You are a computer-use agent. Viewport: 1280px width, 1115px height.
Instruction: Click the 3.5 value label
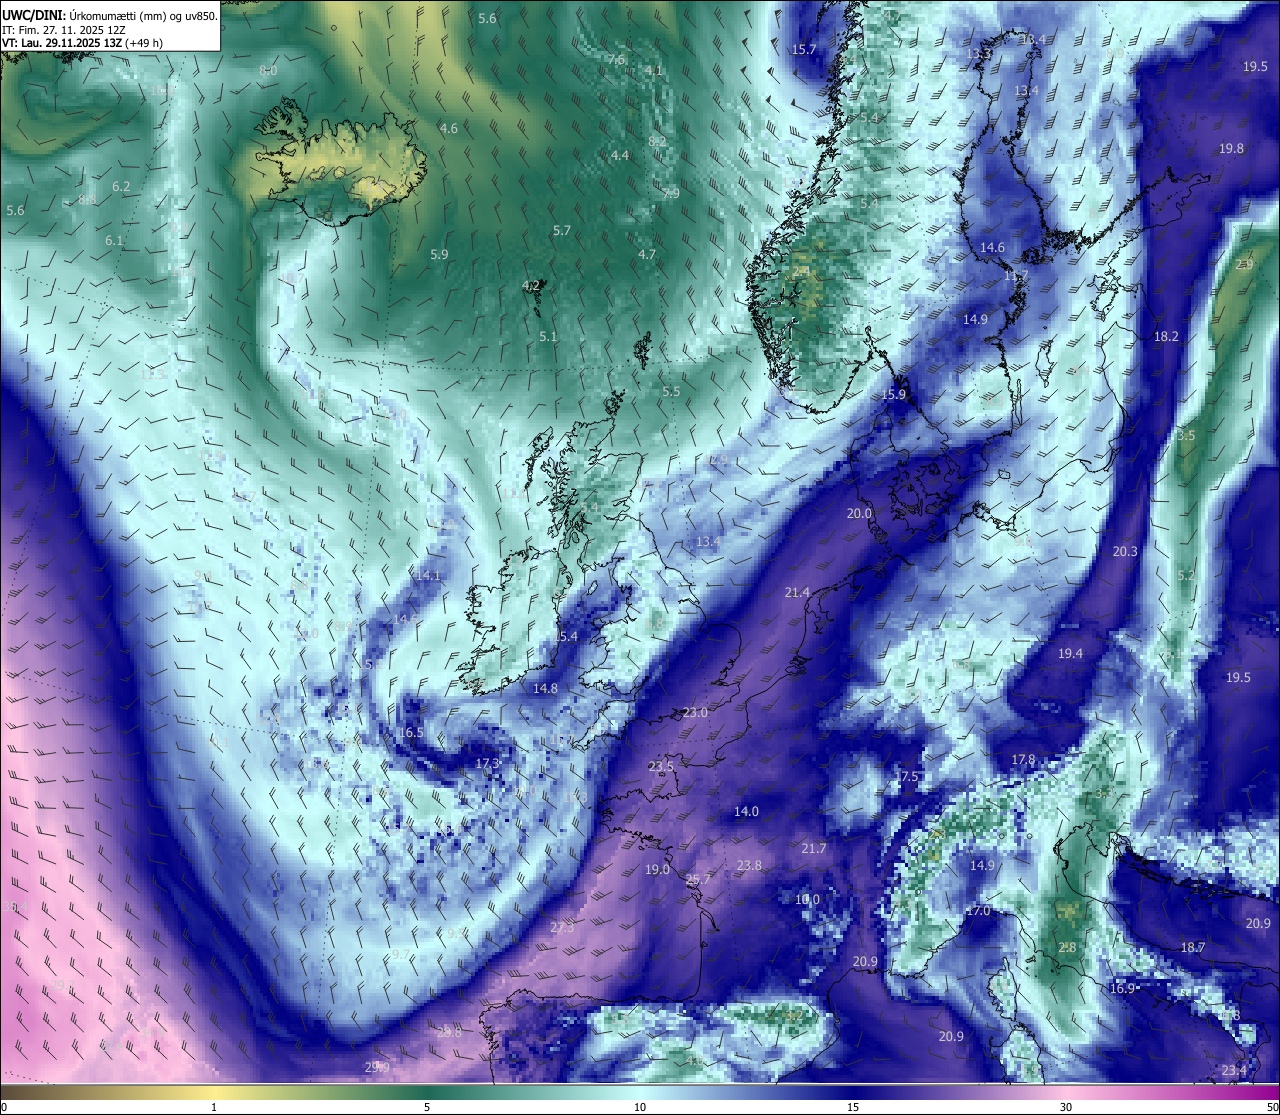coord(1186,436)
